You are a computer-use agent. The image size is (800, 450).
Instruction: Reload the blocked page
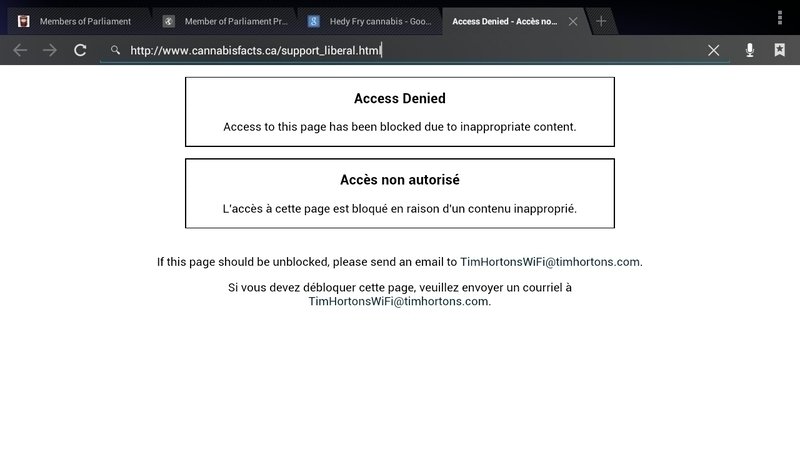[80, 50]
